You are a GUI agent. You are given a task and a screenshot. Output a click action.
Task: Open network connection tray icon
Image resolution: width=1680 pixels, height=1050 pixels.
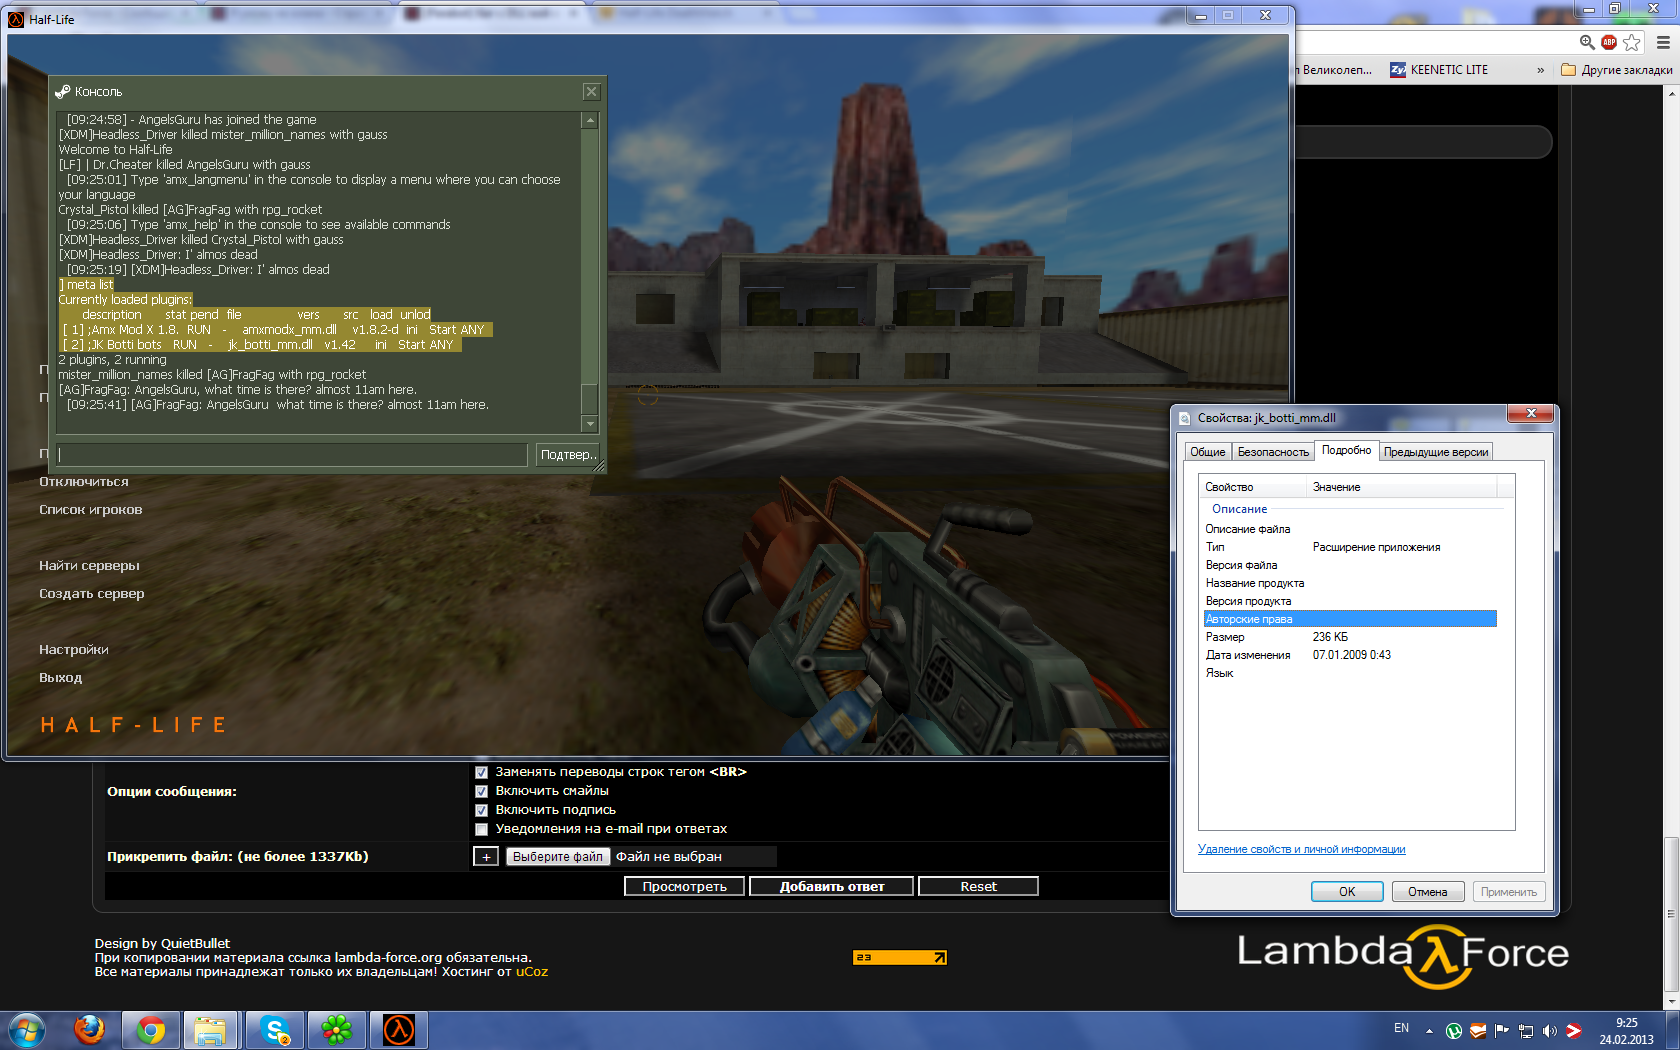point(1526,1031)
